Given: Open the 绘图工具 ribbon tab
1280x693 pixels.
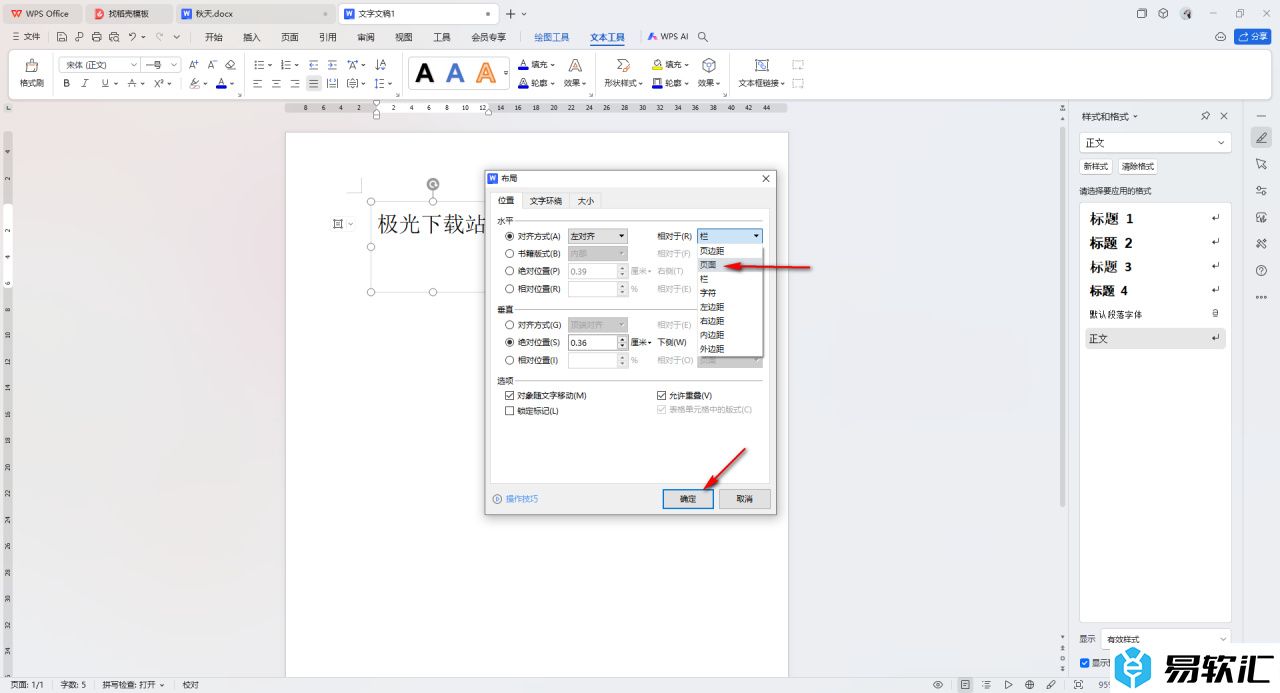Looking at the screenshot, I should 551,37.
